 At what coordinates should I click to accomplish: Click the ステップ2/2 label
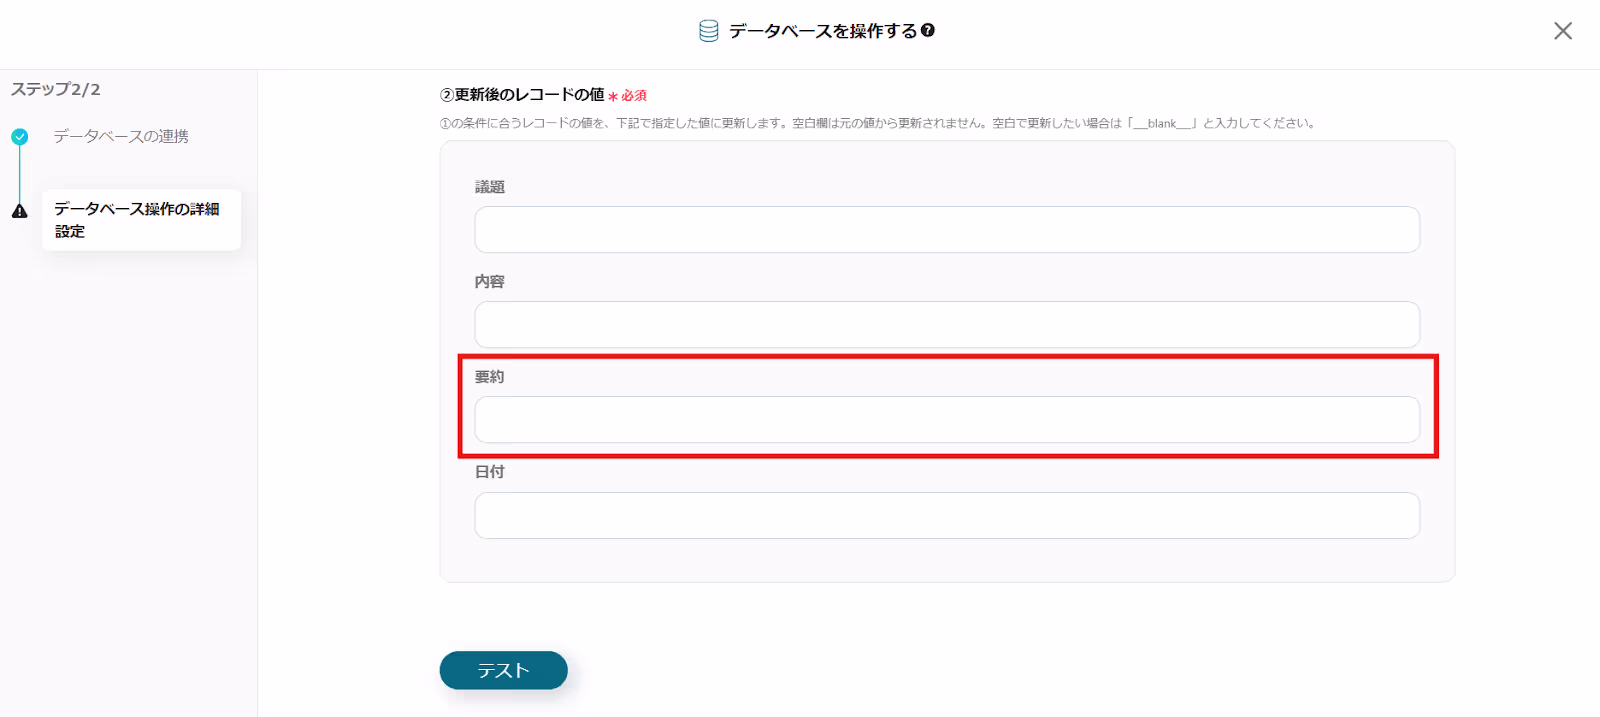pyautogui.click(x=56, y=89)
